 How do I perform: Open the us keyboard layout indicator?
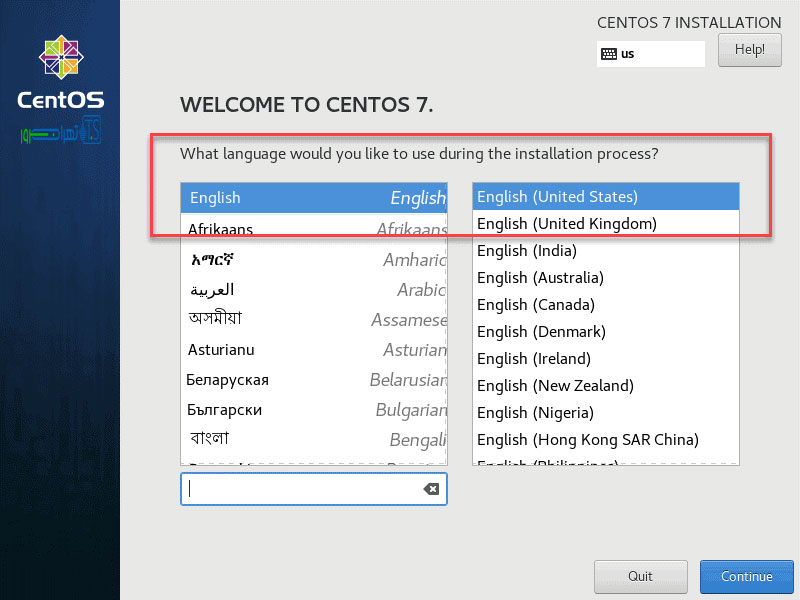pos(650,54)
